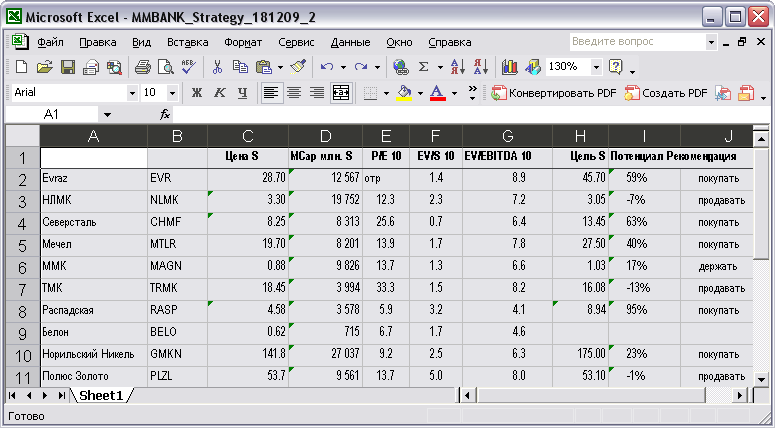Launch the Chart Wizard icon

coord(509,67)
